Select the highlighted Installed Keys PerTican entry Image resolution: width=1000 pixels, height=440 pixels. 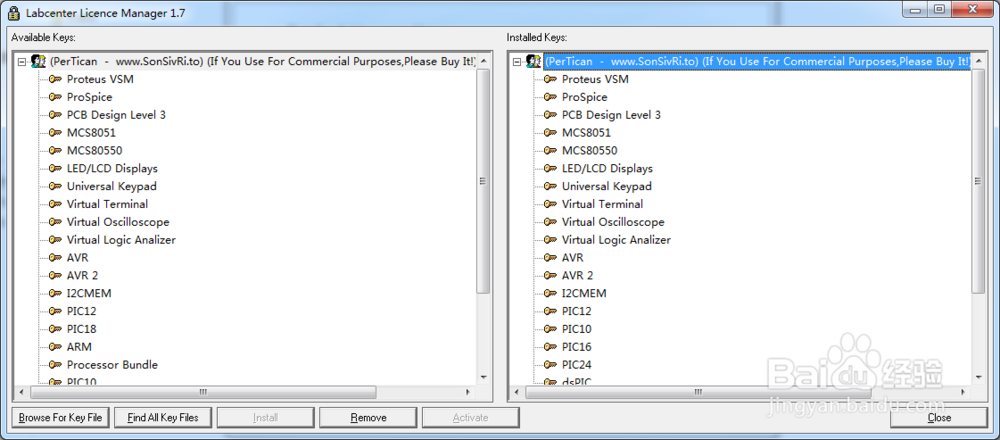click(757, 62)
